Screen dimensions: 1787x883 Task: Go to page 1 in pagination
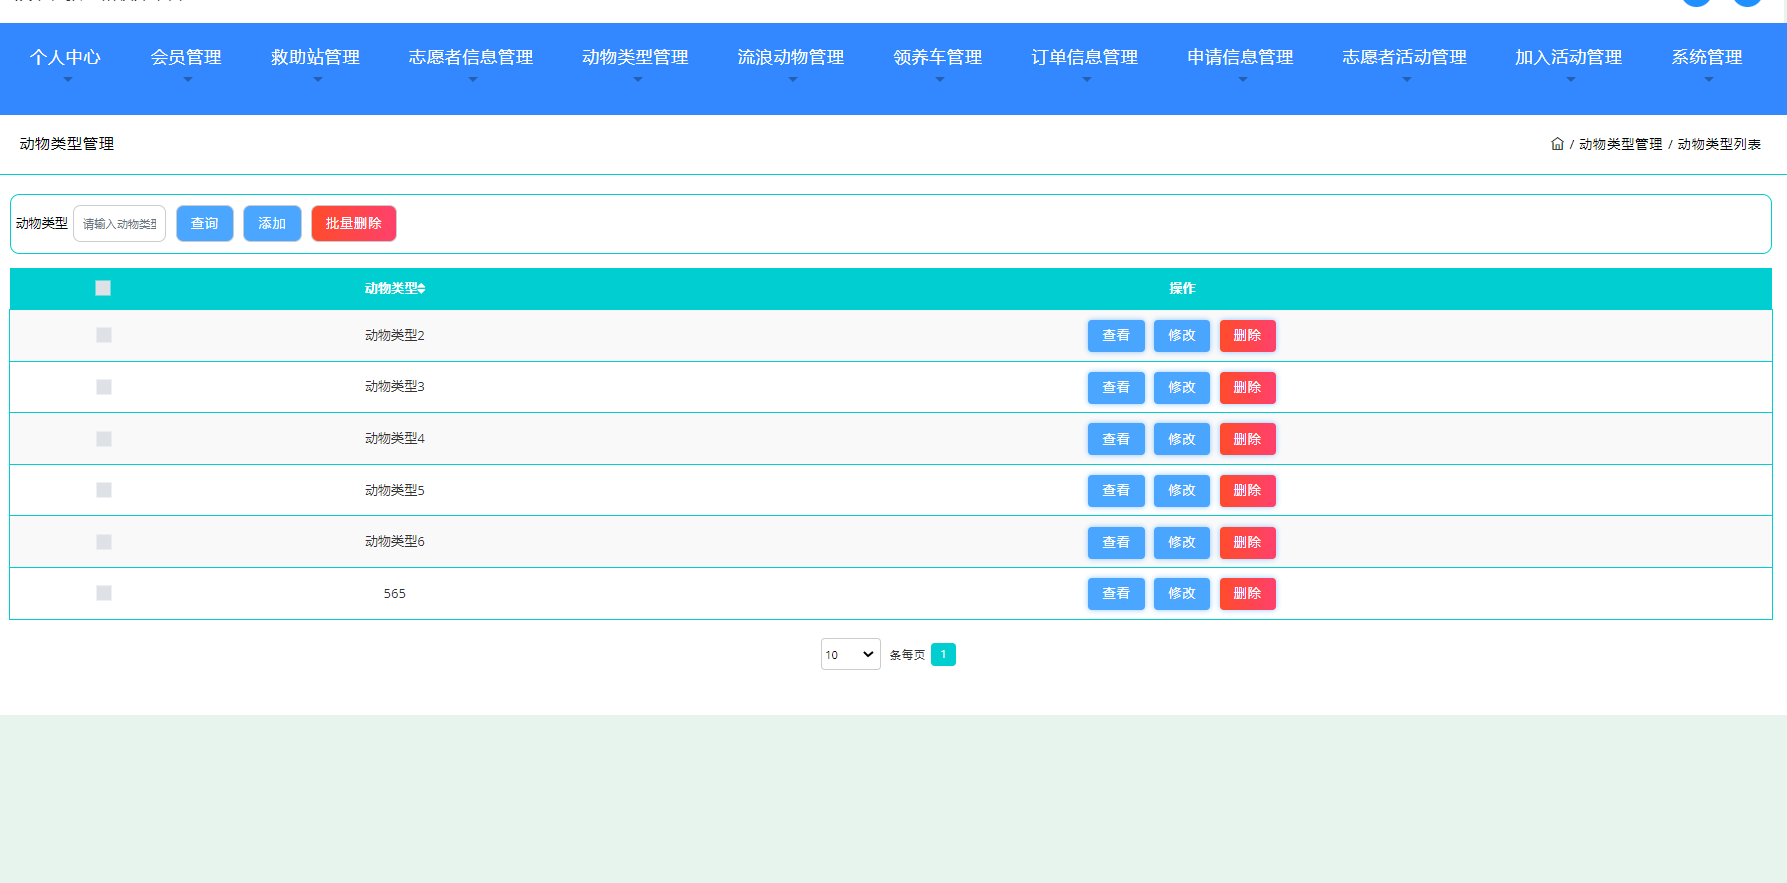point(943,654)
